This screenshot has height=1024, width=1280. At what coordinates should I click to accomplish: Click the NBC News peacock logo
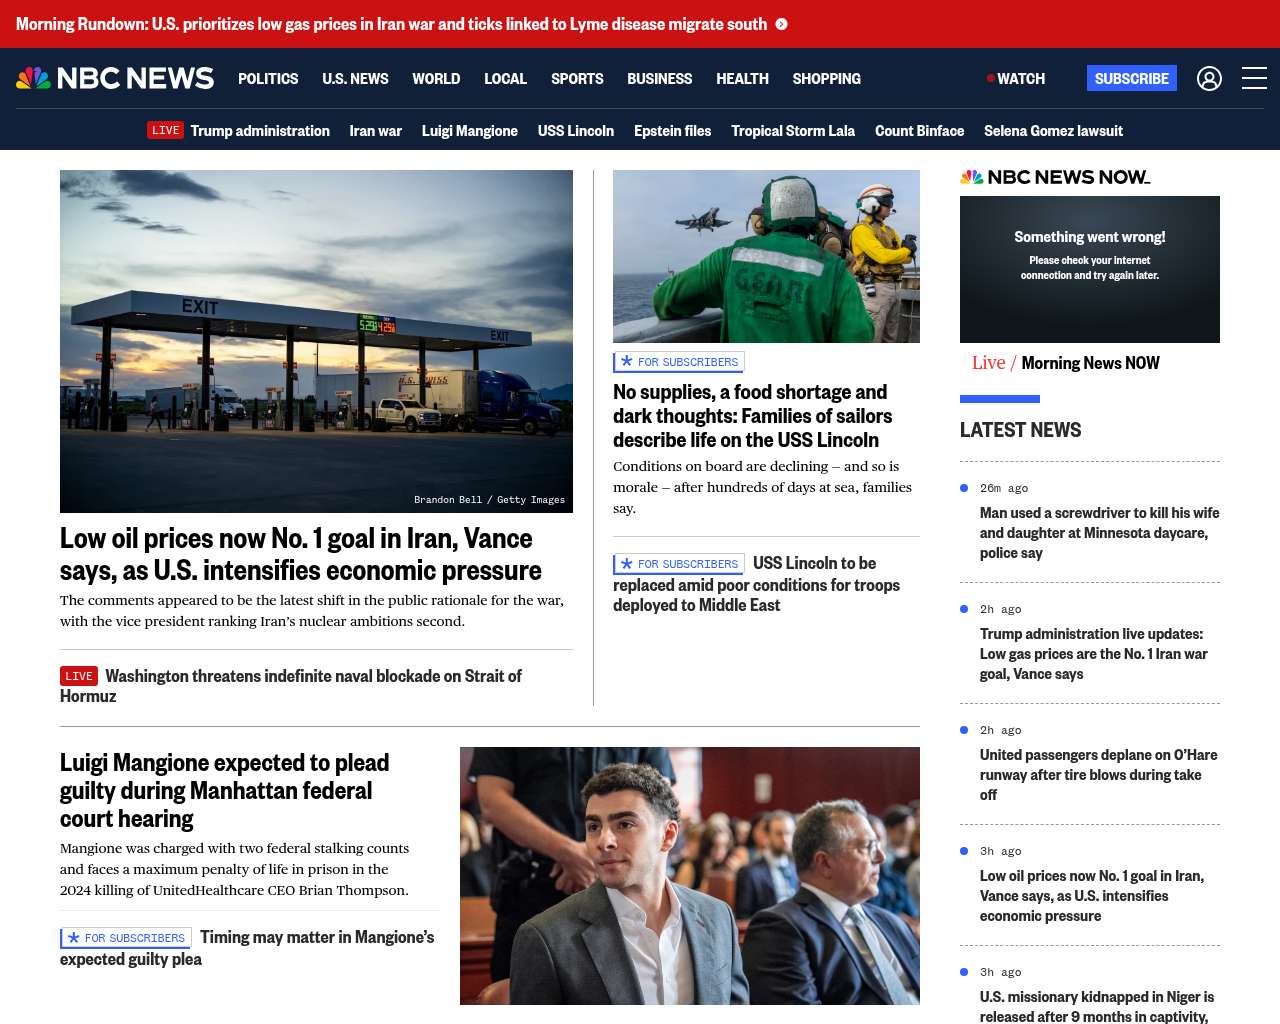pyautogui.click(x=115, y=78)
